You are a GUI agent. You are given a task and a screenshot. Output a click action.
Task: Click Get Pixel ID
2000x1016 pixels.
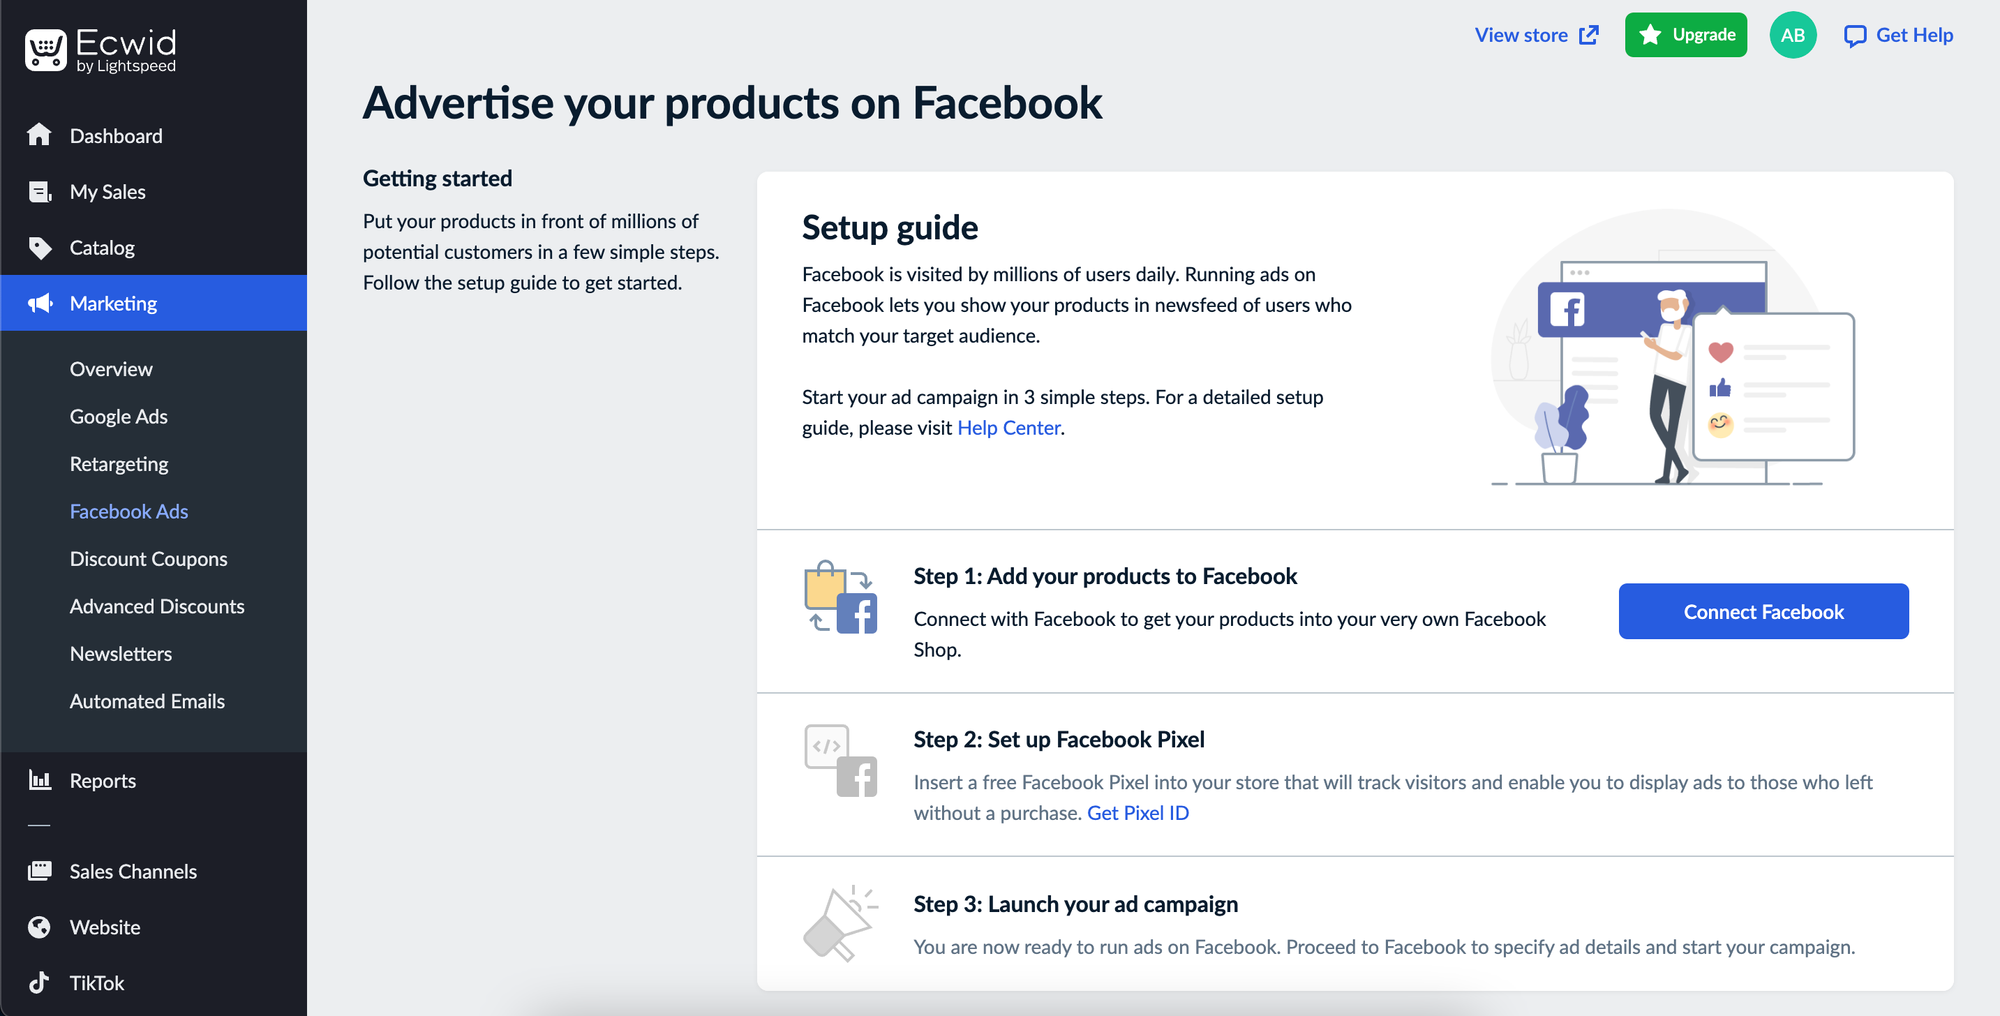(1138, 813)
